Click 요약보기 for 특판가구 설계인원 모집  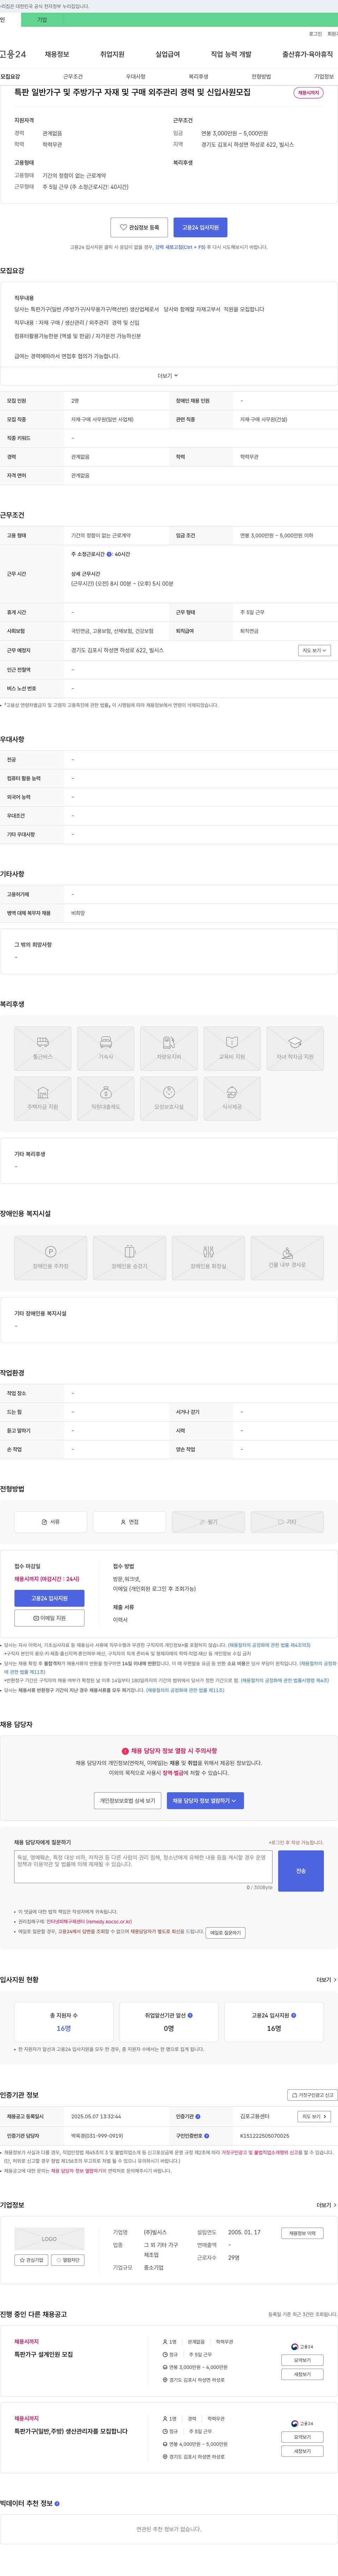[x=302, y=2360]
